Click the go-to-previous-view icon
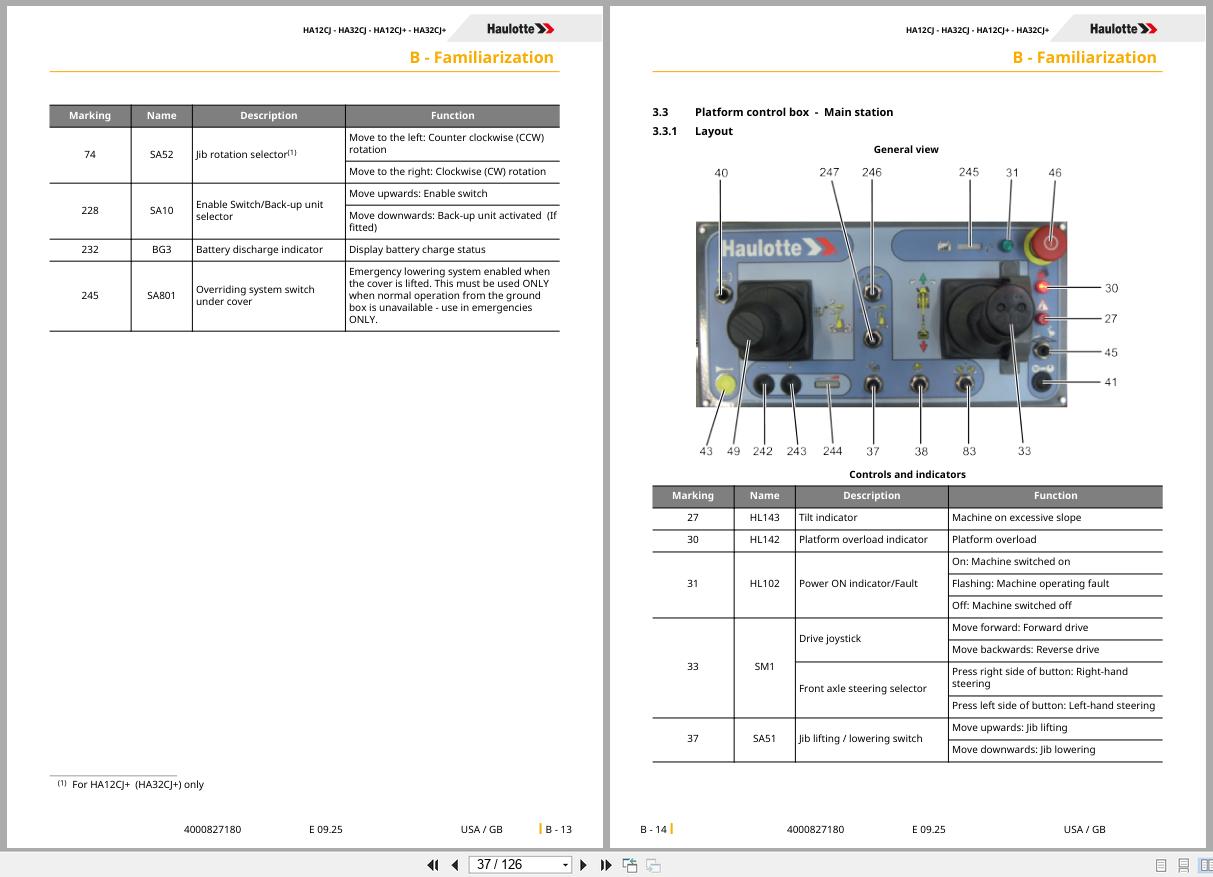1213x877 pixels. (x=630, y=865)
